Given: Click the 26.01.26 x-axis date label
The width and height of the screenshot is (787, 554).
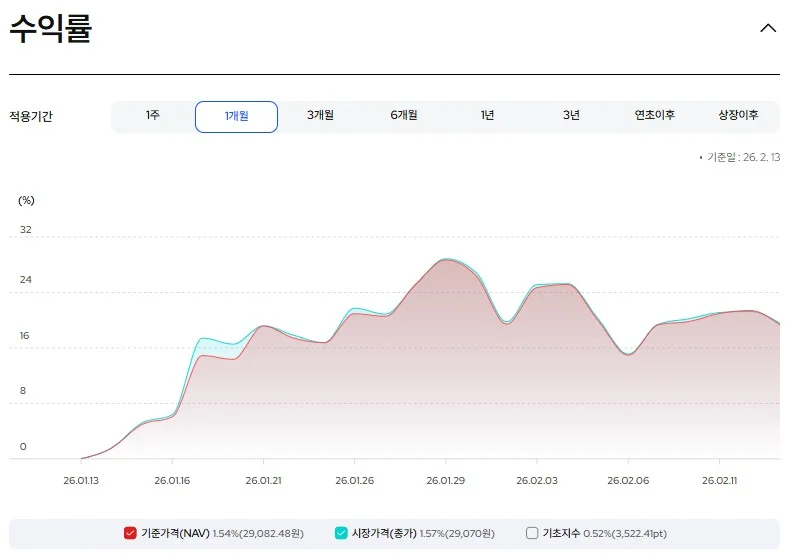Looking at the screenshot, I should (x=355, y=480).
